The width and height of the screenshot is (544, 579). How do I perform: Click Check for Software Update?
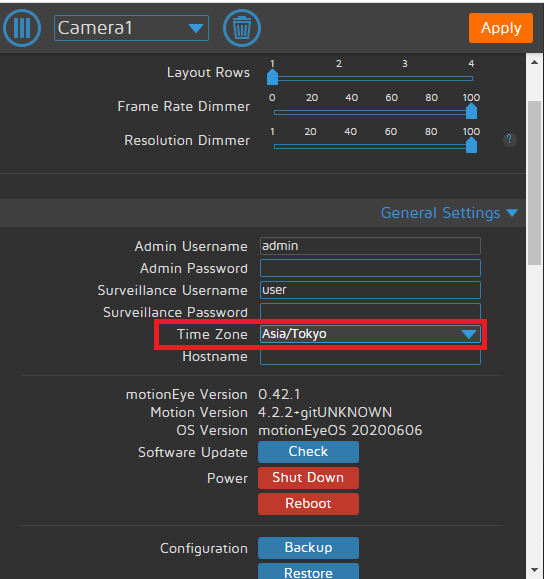(x=308, y=452)
